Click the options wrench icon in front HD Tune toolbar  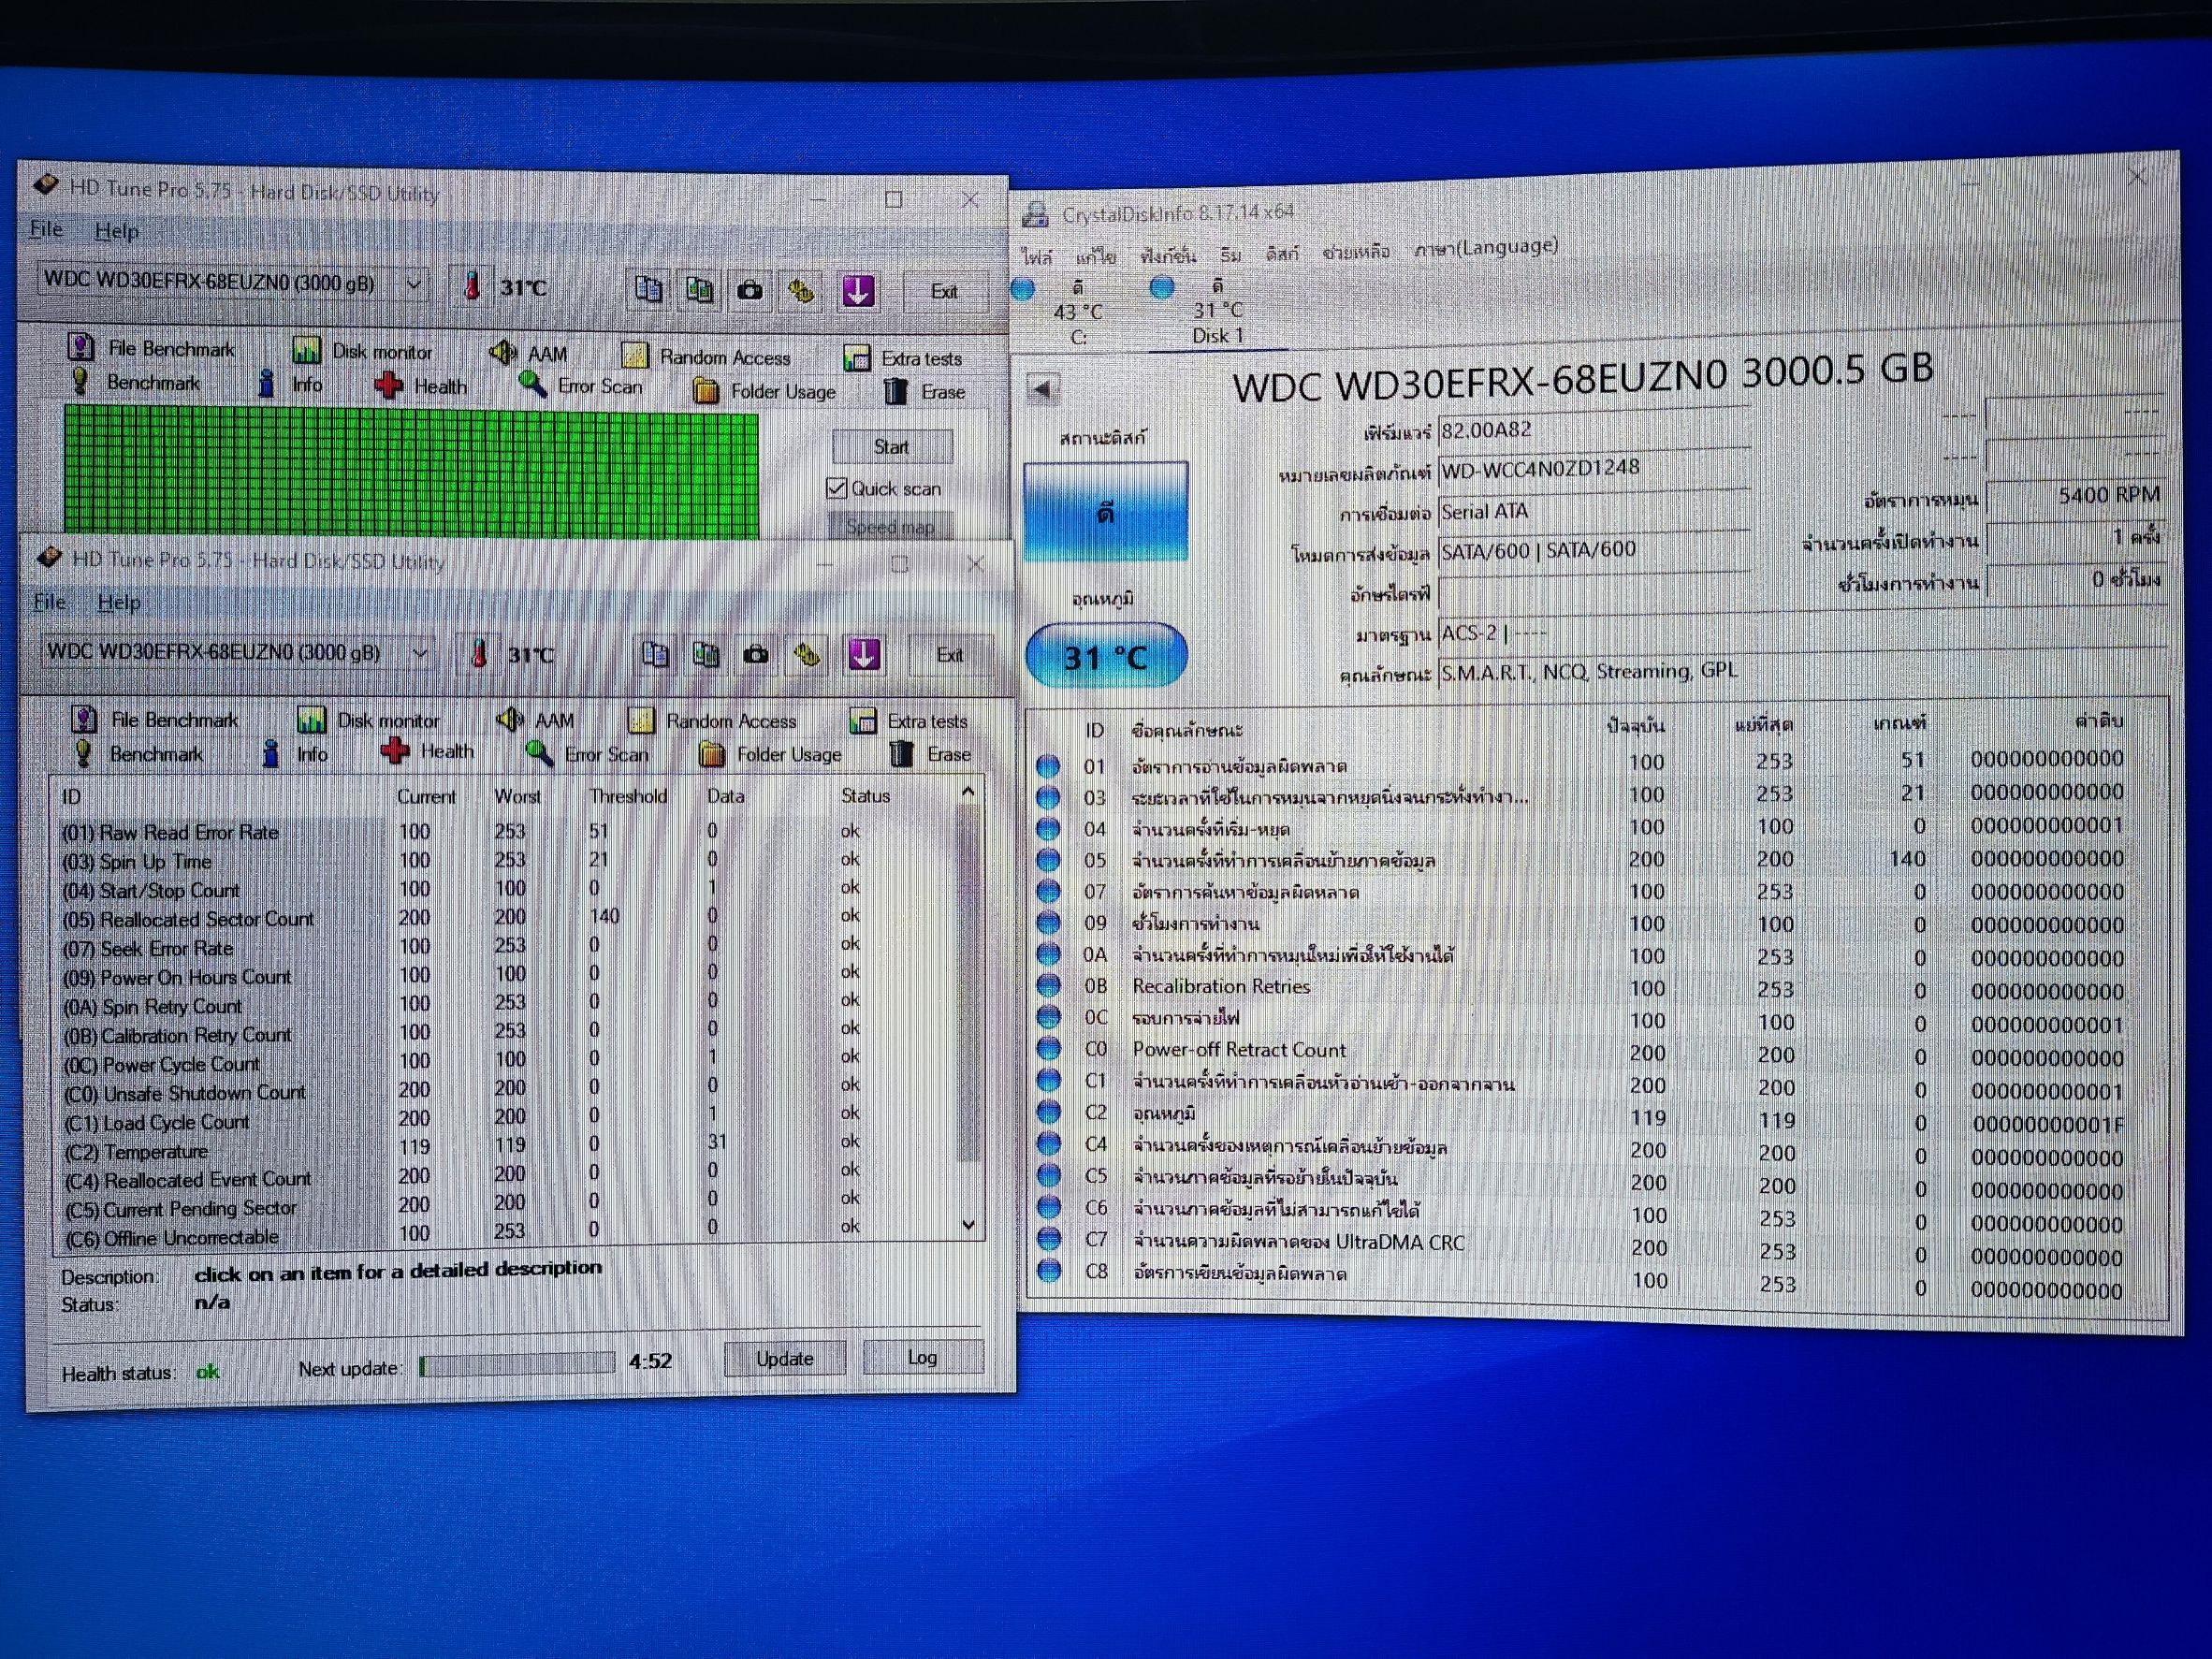(x=807, y=655)
